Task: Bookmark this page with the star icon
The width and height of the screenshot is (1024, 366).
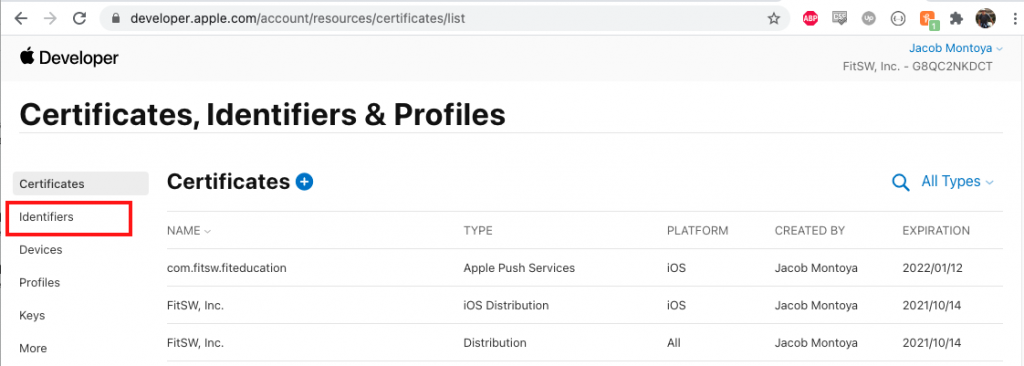Action: [x=773, y=19]
